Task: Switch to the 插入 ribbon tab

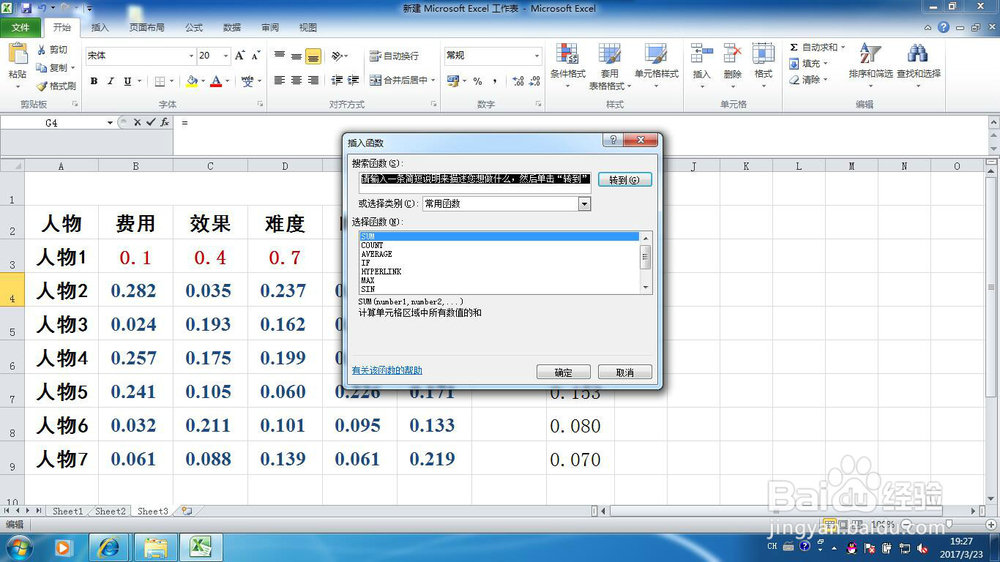Action: (x=100, y=27)
